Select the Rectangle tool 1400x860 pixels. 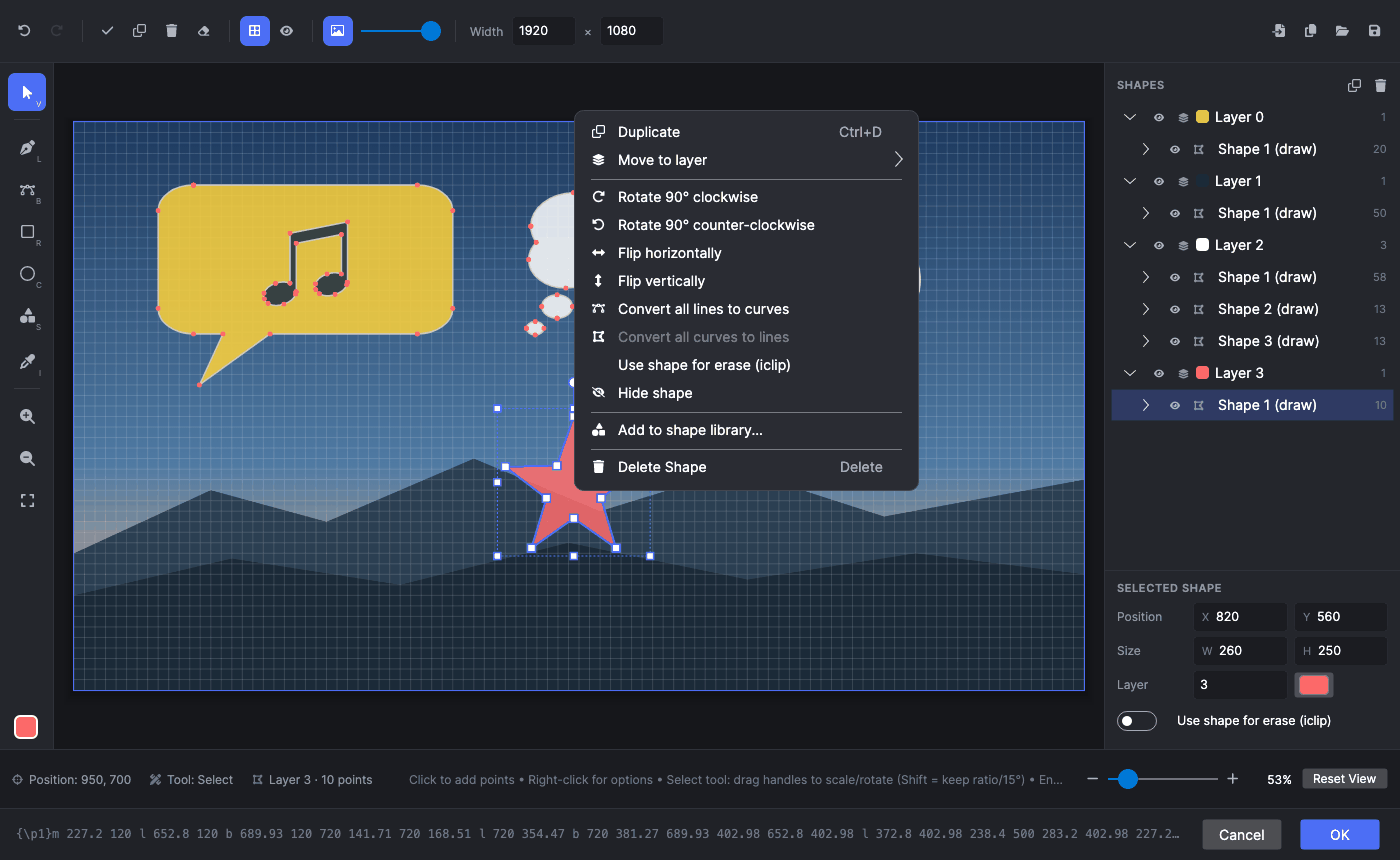[27, 232]
